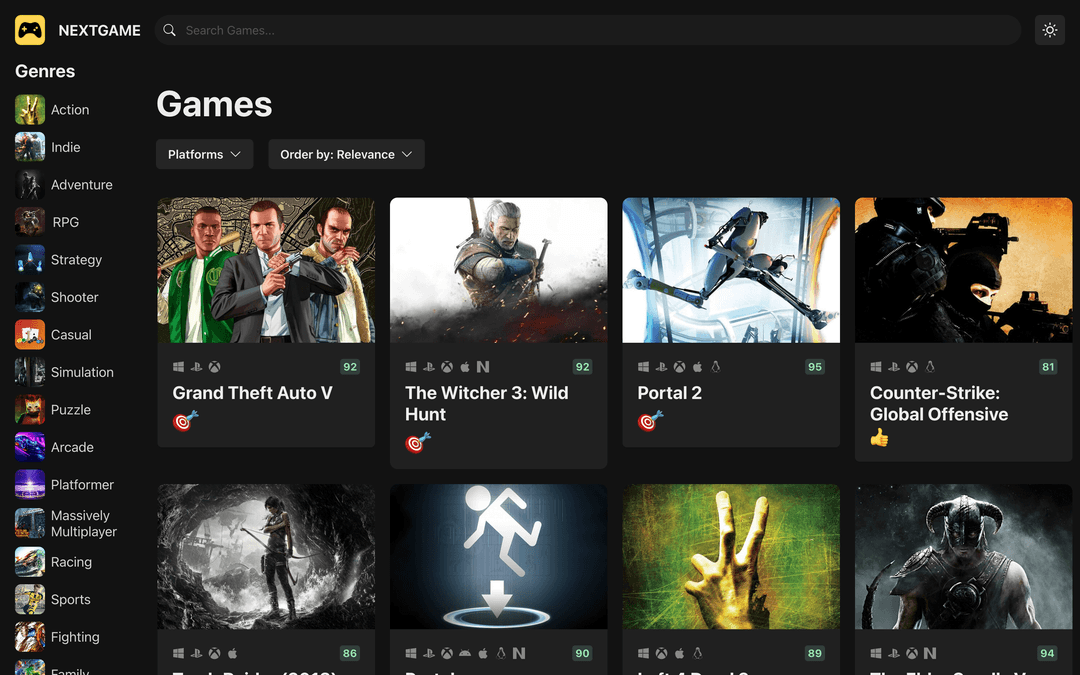Go to the Shooter genre
1080x675 pixels.
click(74, 297)
